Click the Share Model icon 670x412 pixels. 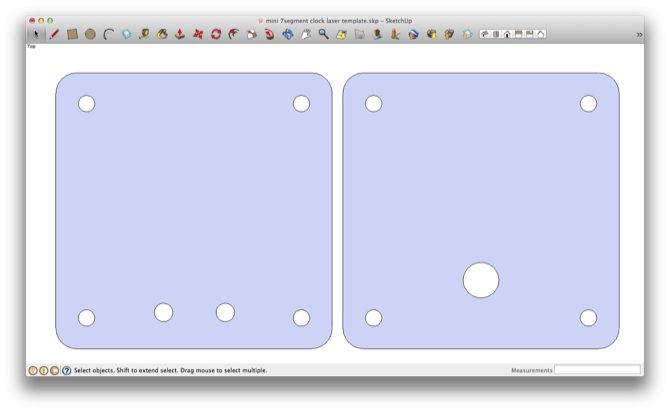click(449, 34)
